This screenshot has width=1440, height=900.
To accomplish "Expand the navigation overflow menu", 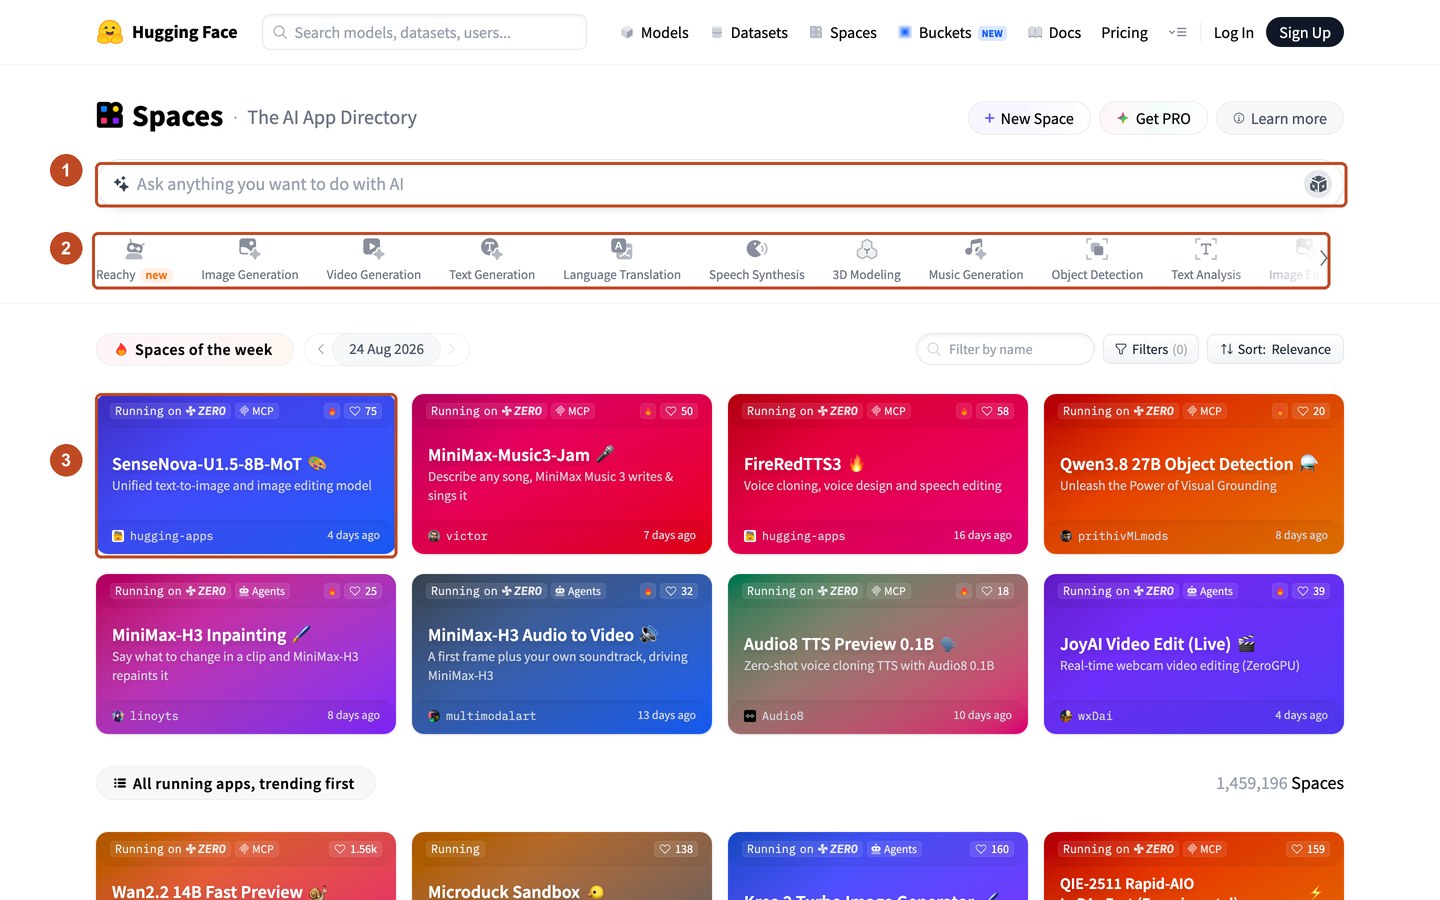I will point(1177,32).
